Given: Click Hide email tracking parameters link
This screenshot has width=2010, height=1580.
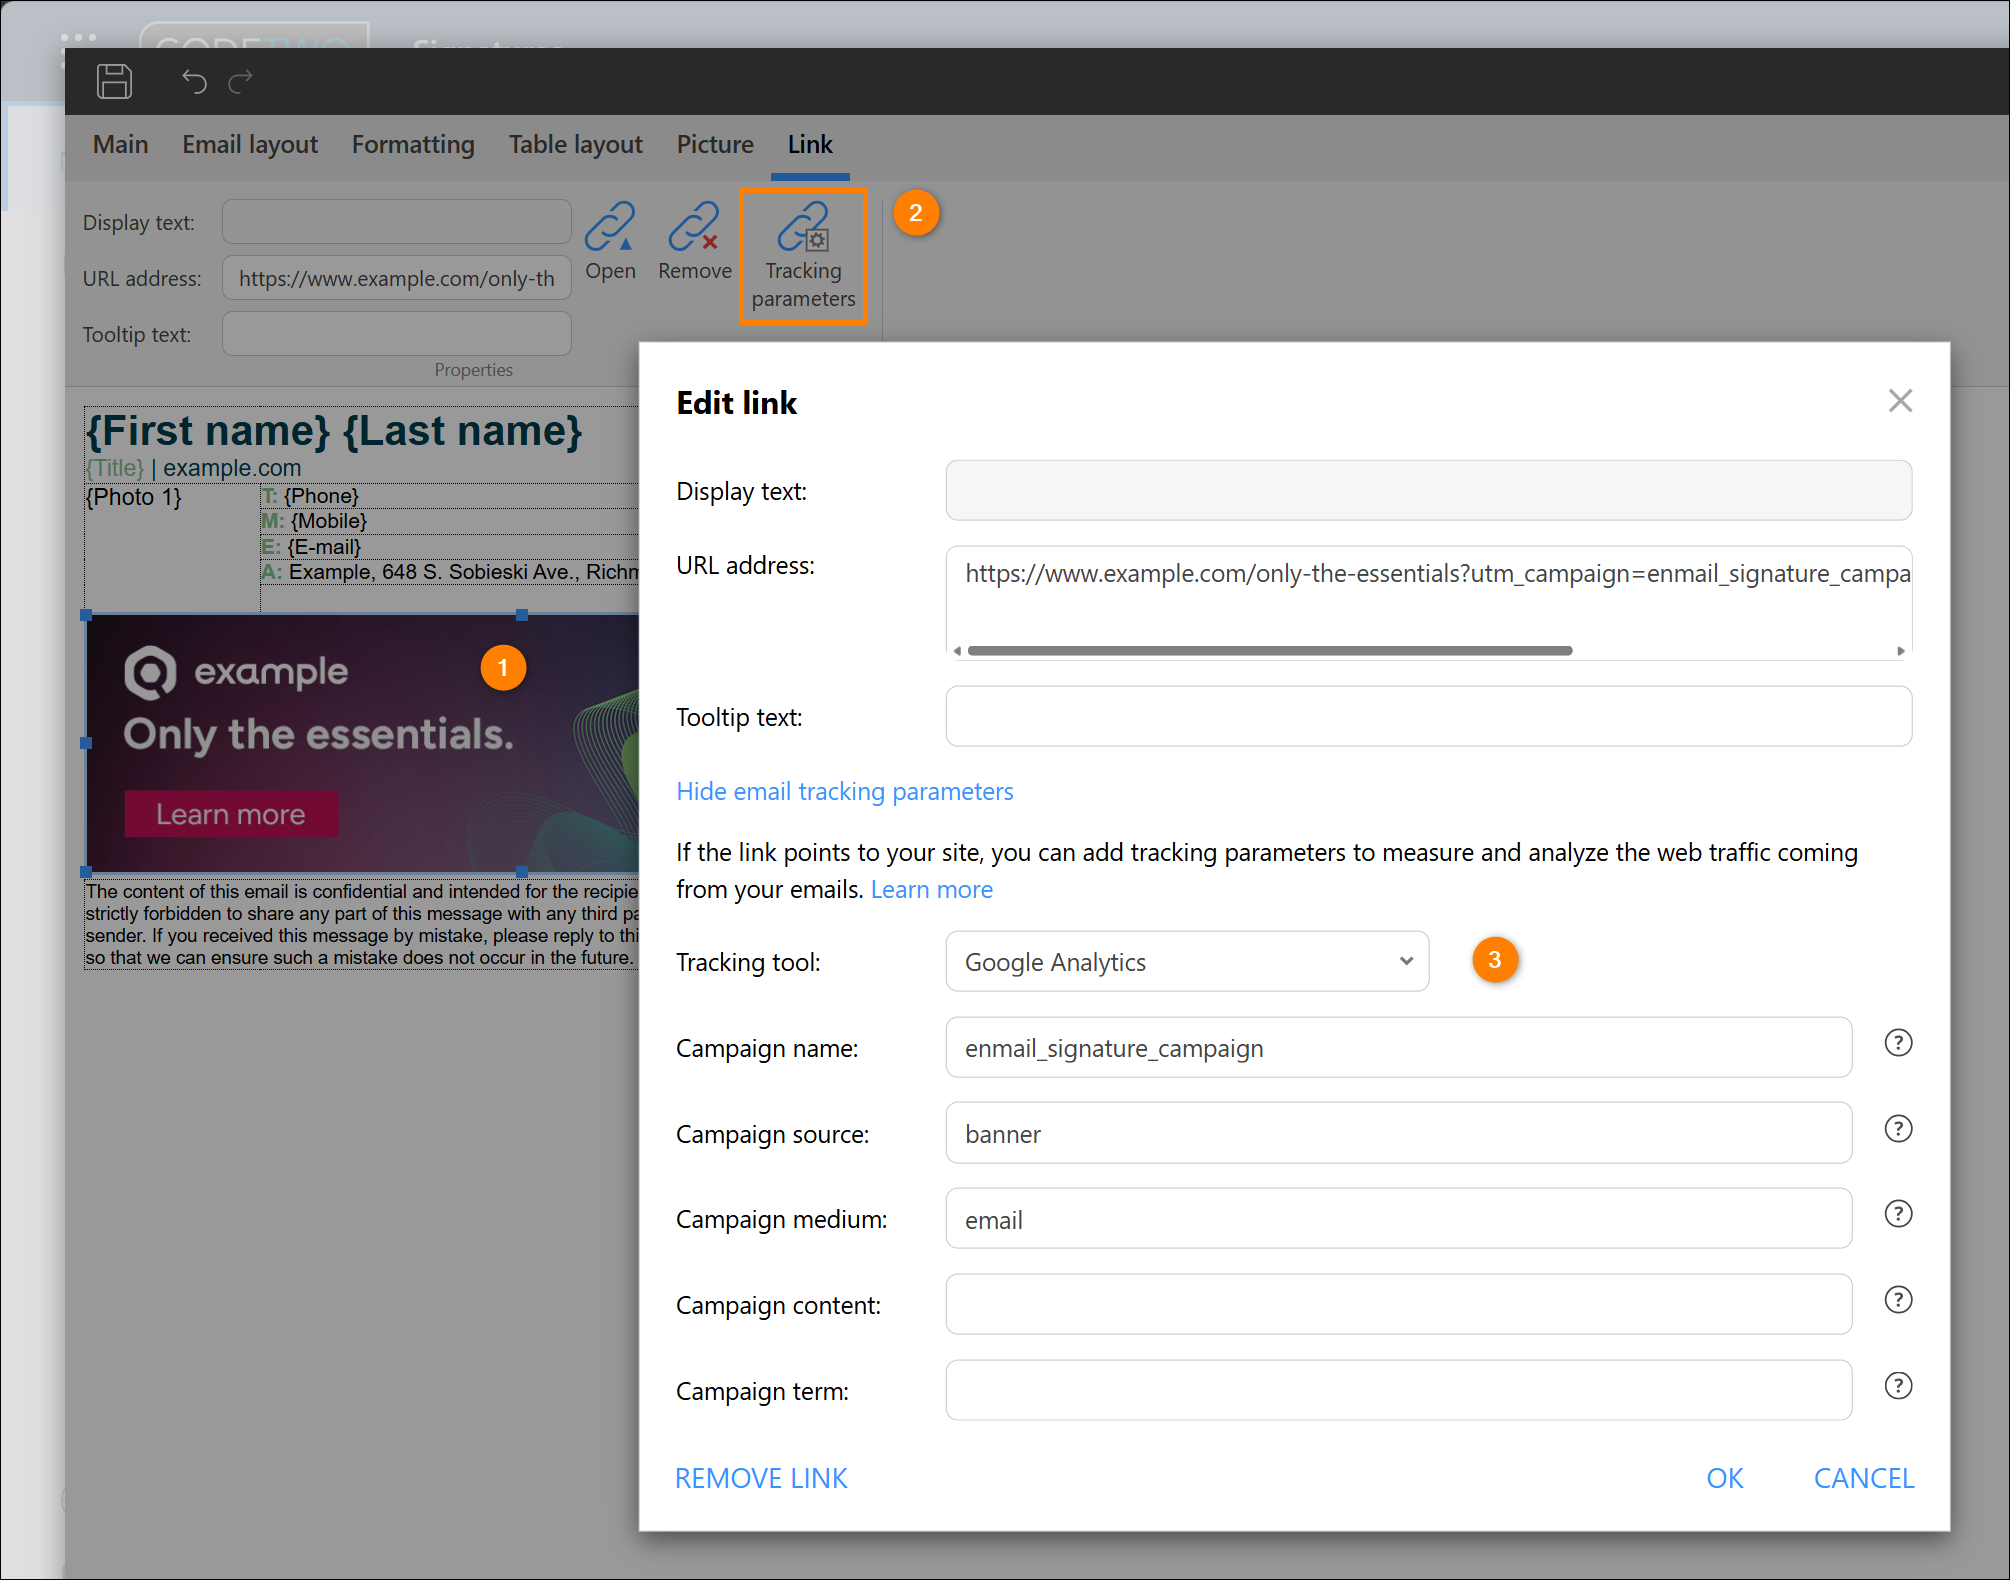Looking at the screenshot, I should [x=845, y=792].
